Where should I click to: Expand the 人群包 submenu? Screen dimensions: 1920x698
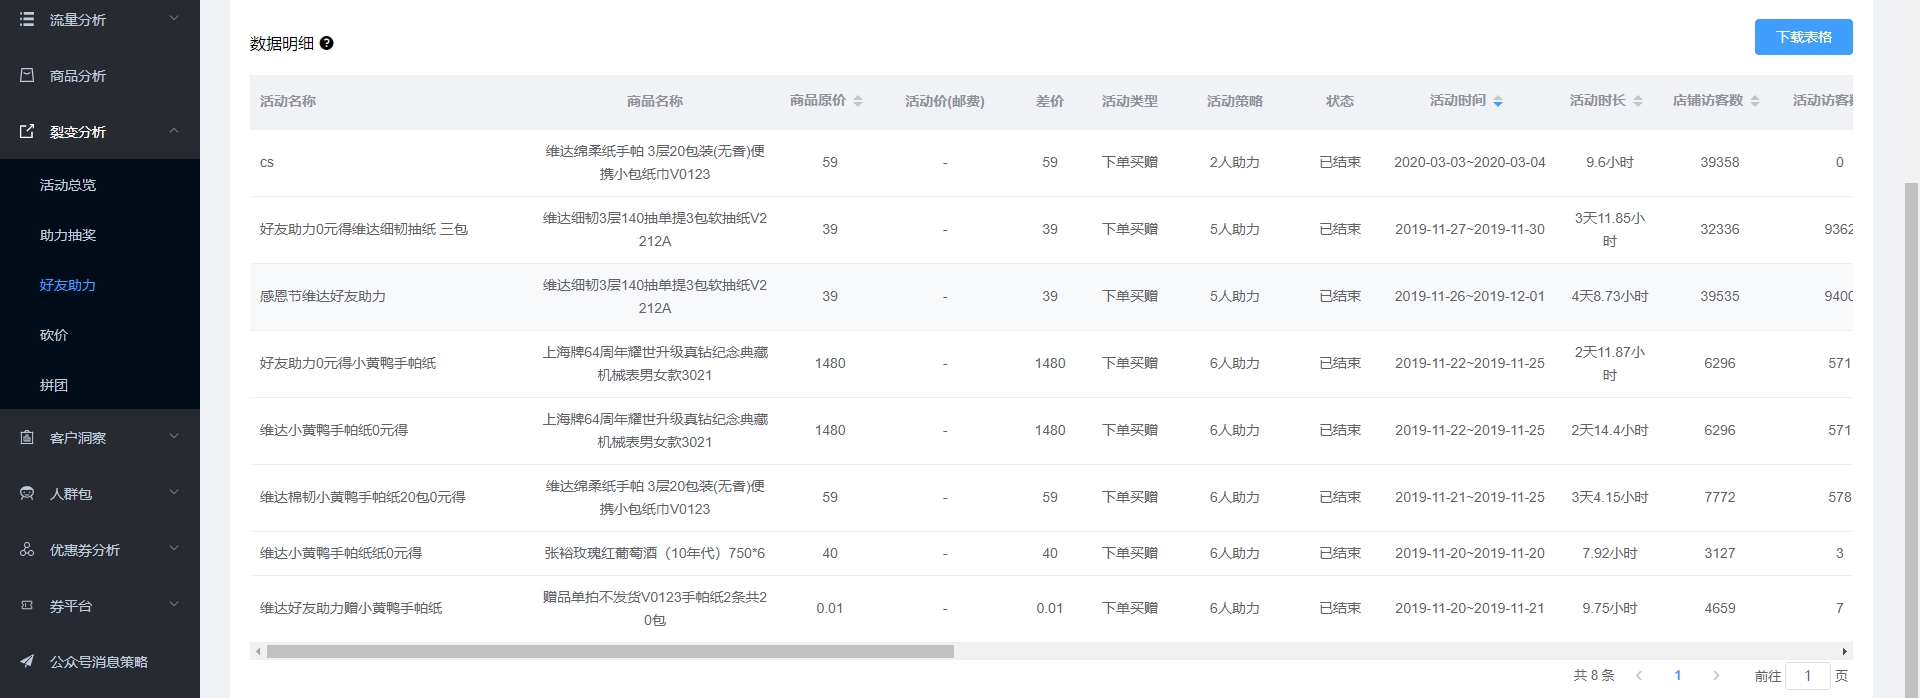173,493
